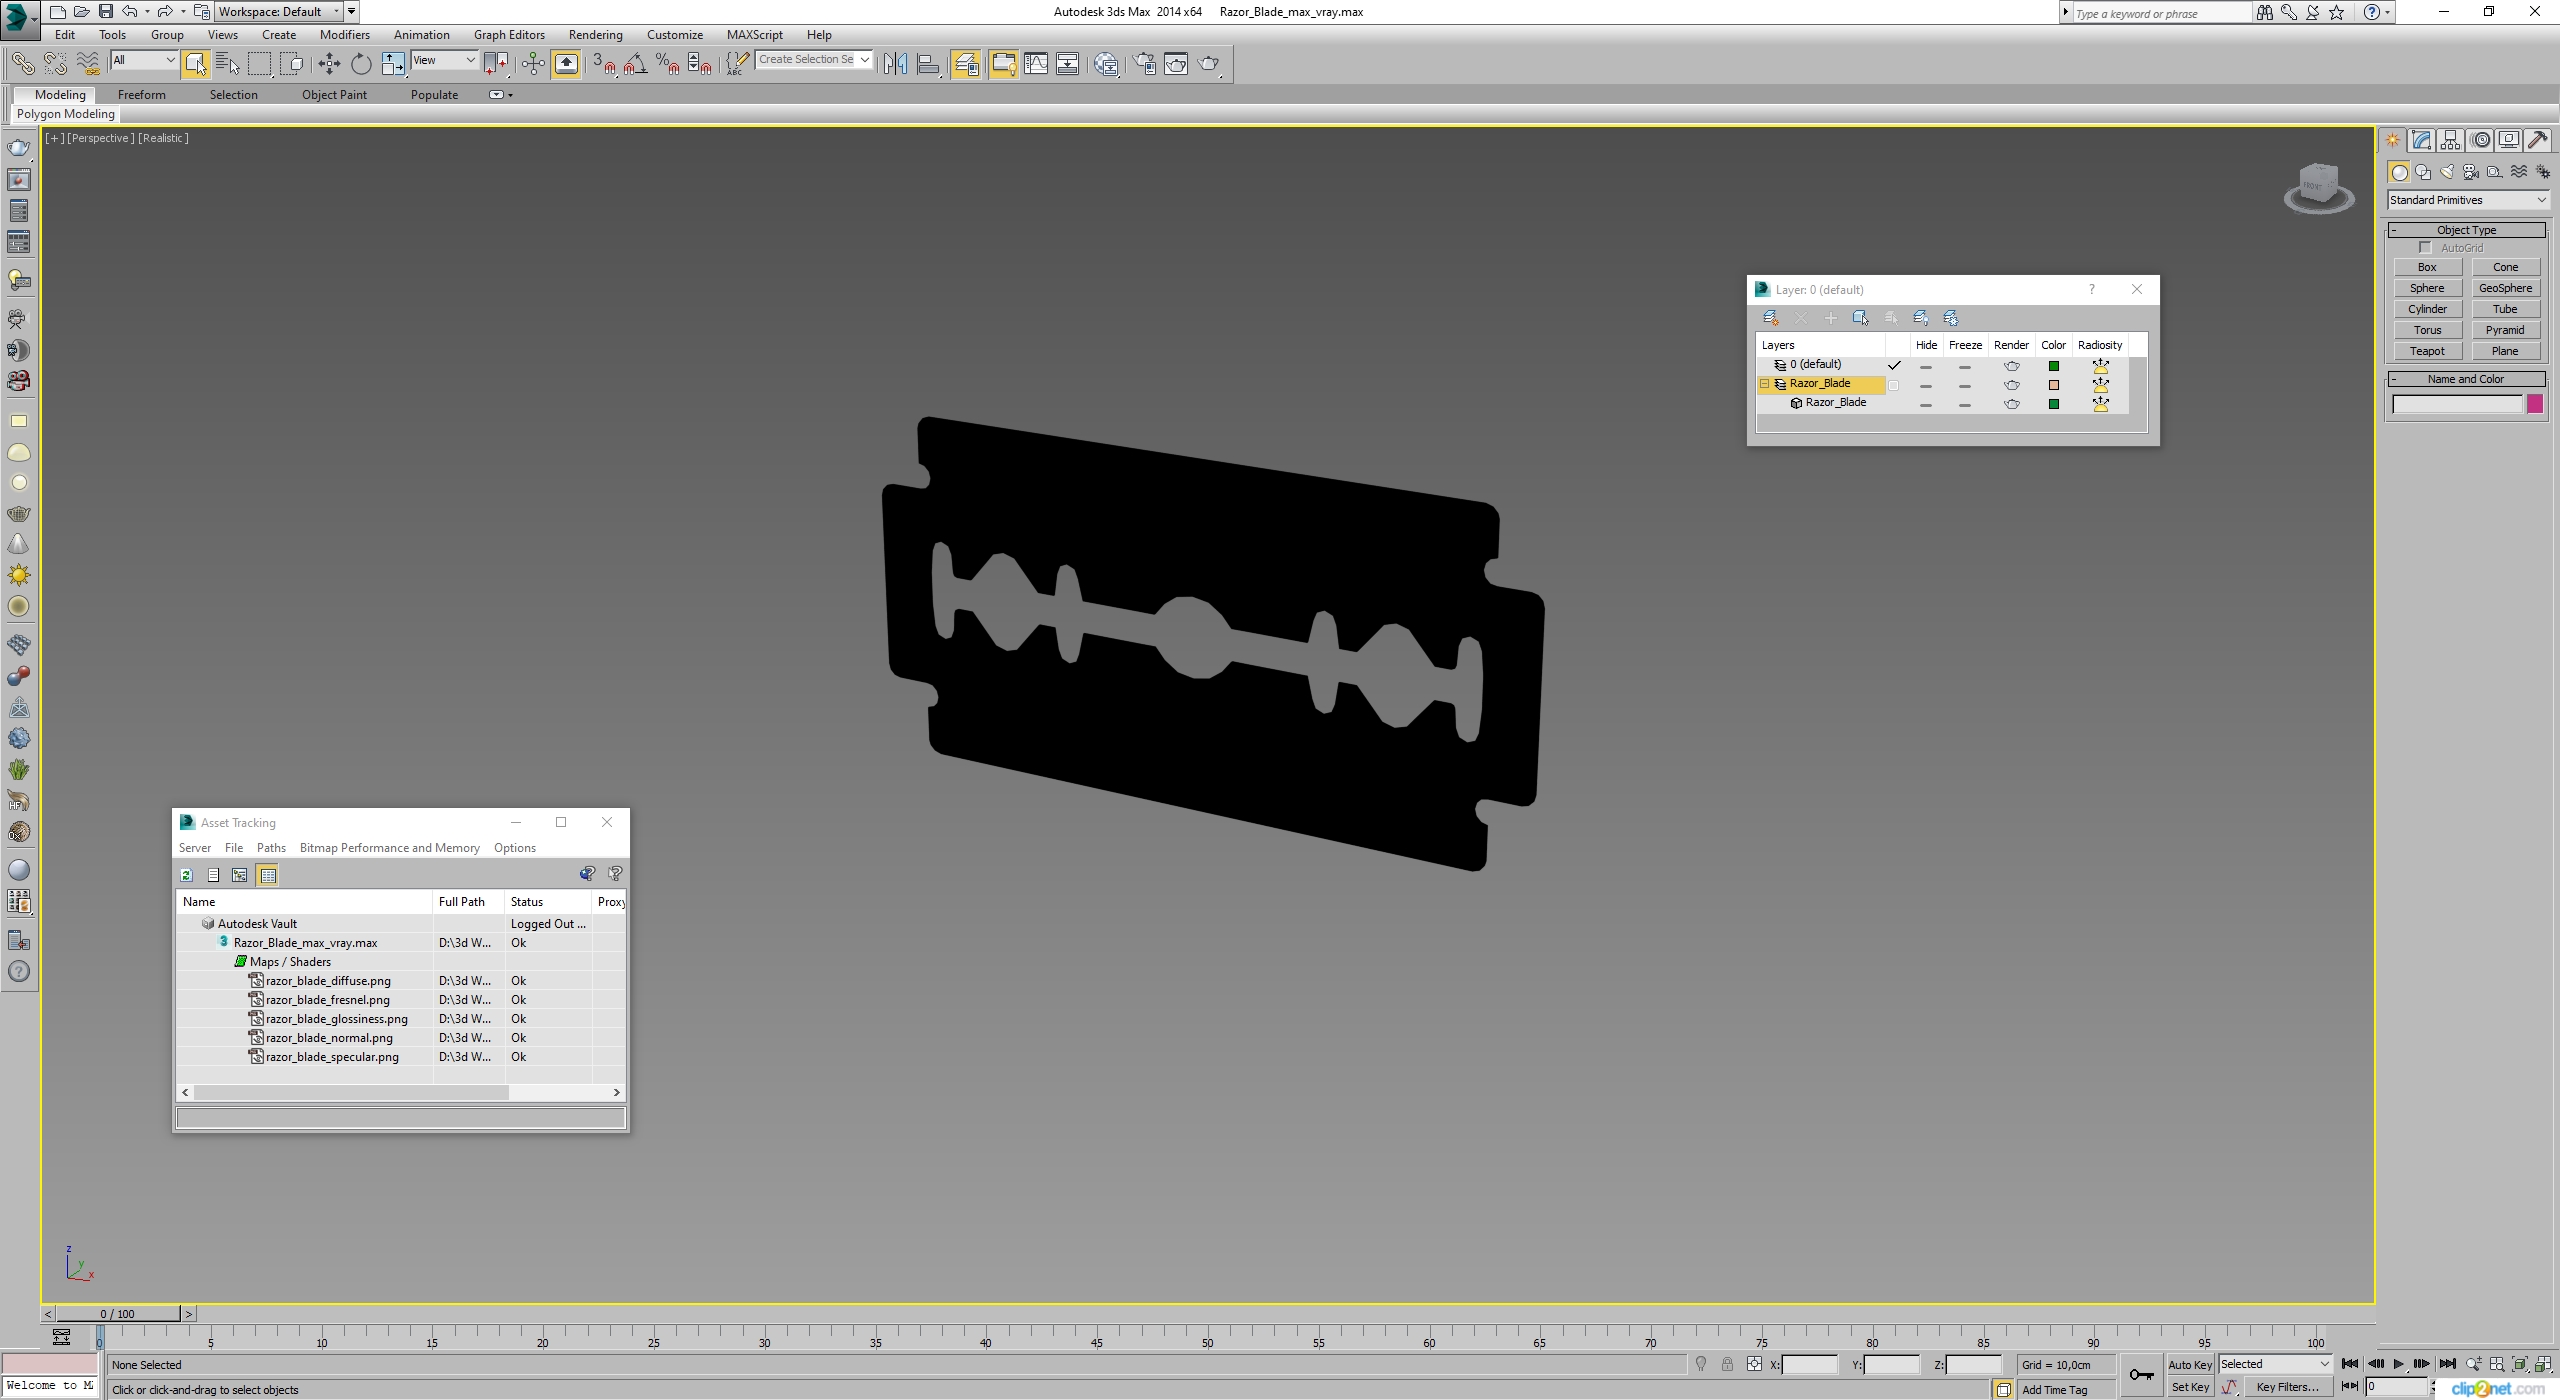The width and height of the screenshot is (2560, 1400).
Task: Open the View reference coordinate dropdown
Action: 445,60
